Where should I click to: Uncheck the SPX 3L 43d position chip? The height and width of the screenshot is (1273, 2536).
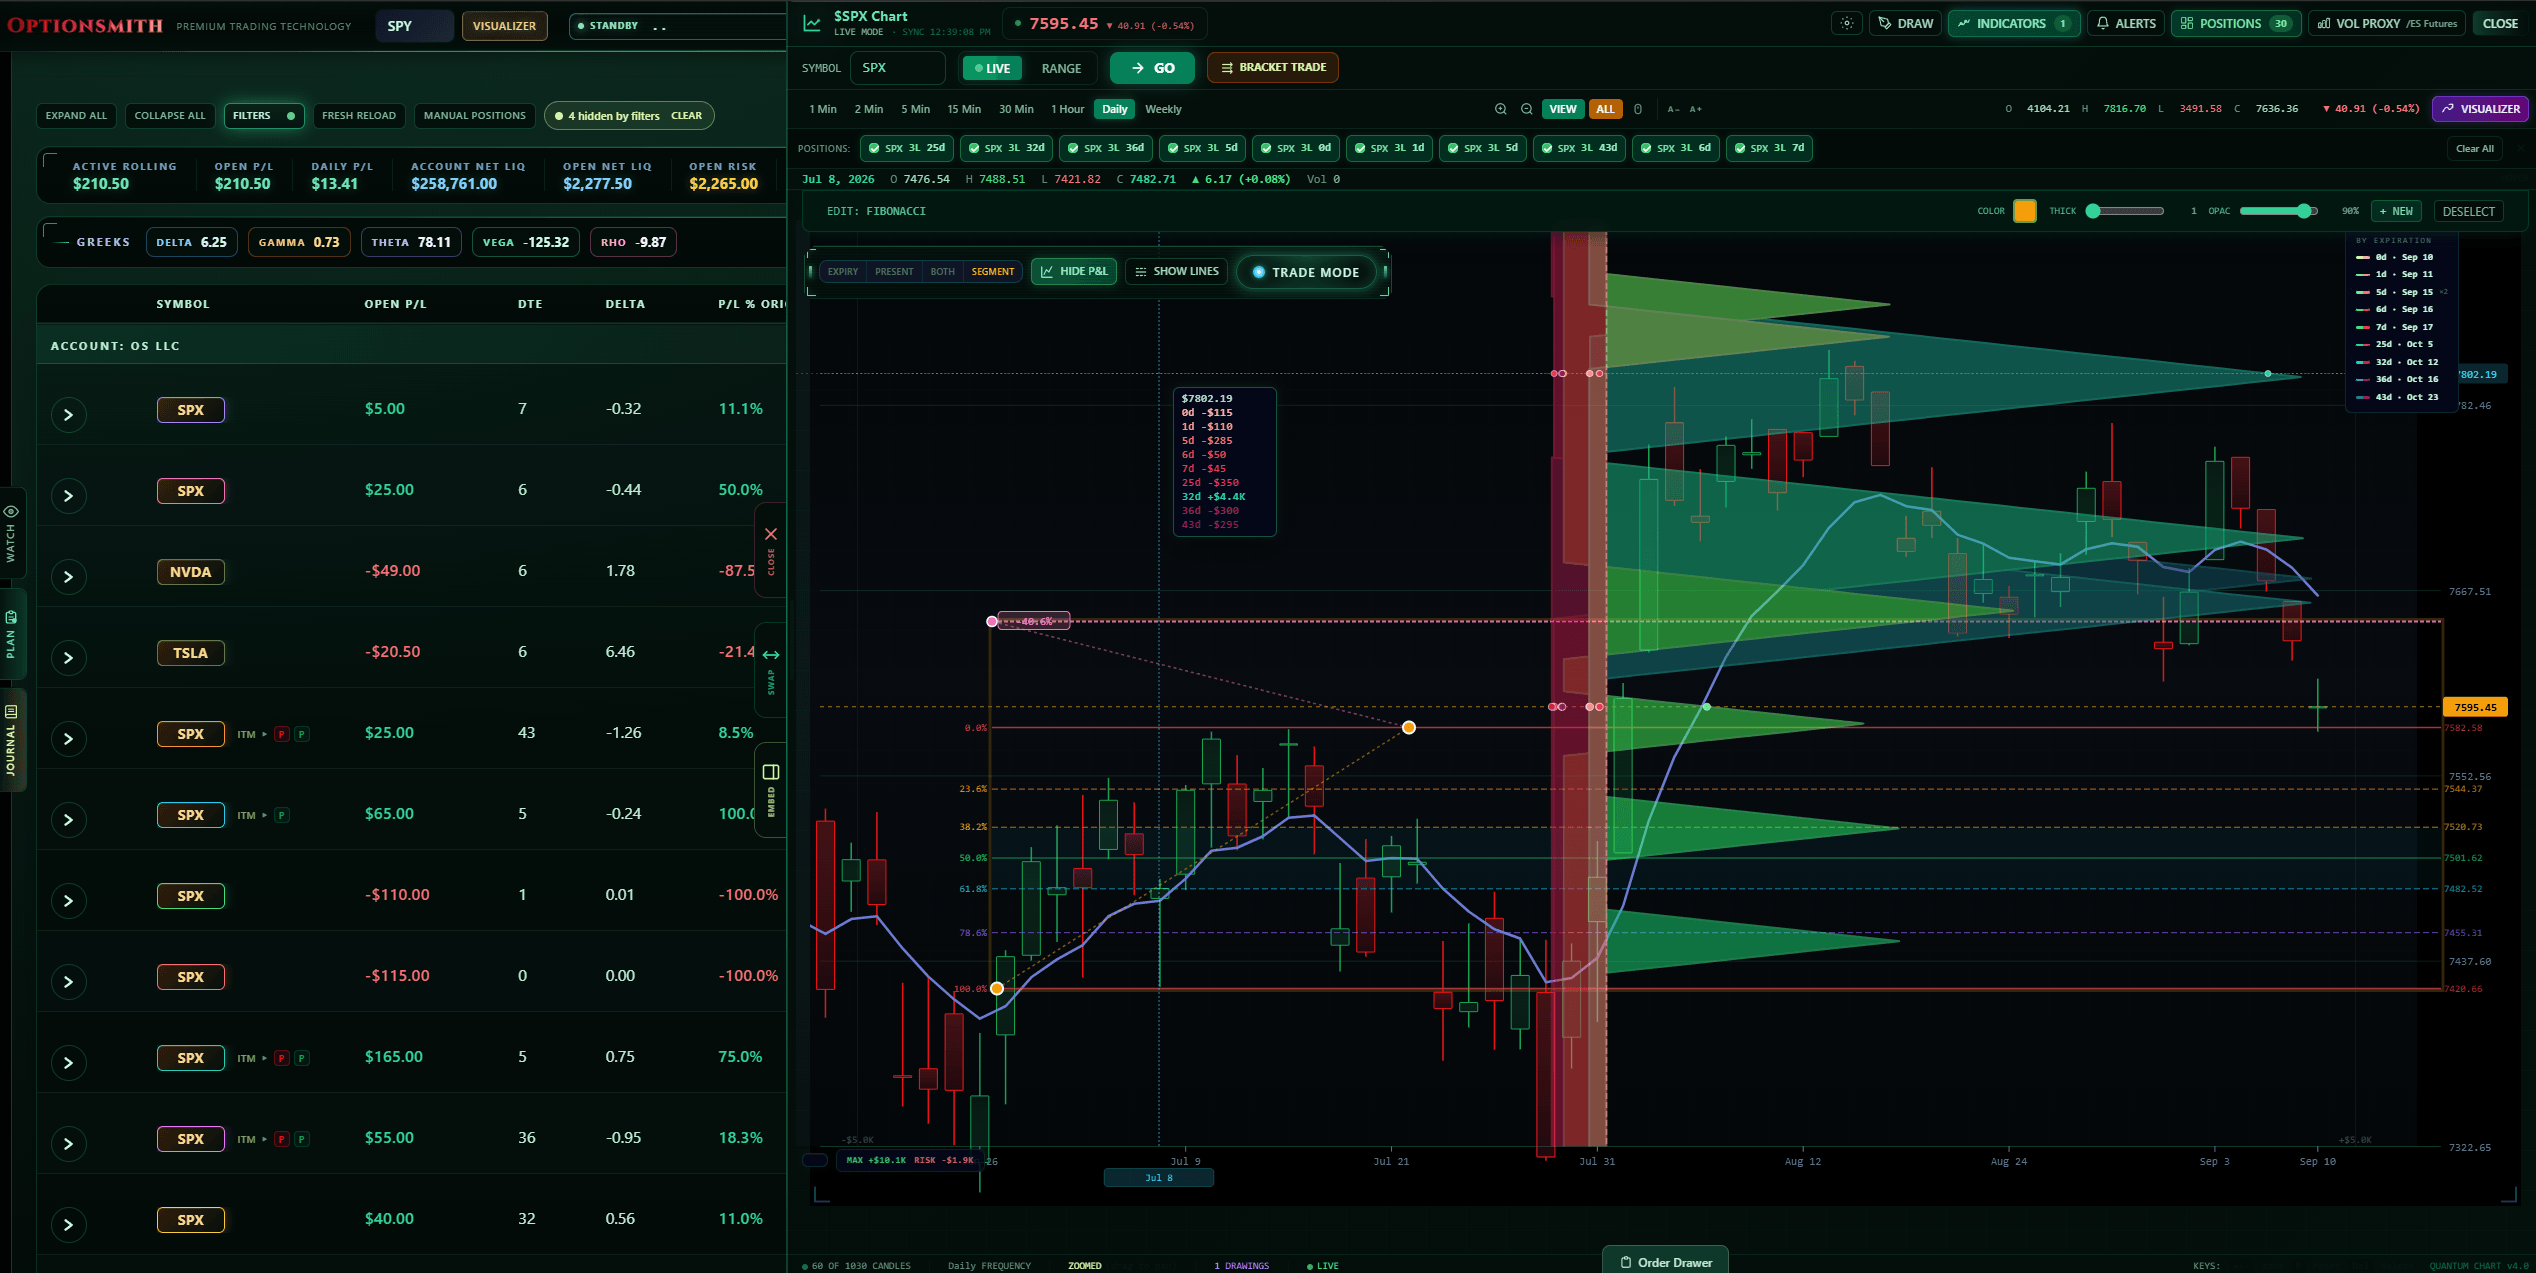(x=1579, y=148)
